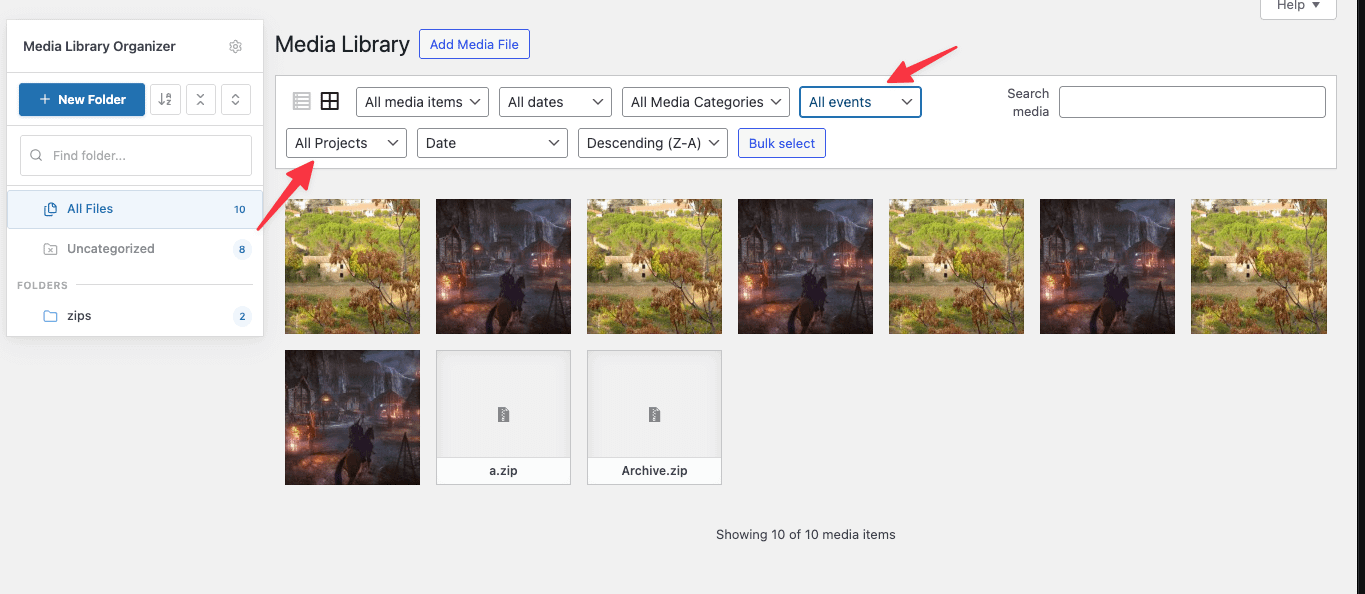This screenshot has width=1365, height=594.
Task: Select the Uncategorized folder
Action: (110, 248)
